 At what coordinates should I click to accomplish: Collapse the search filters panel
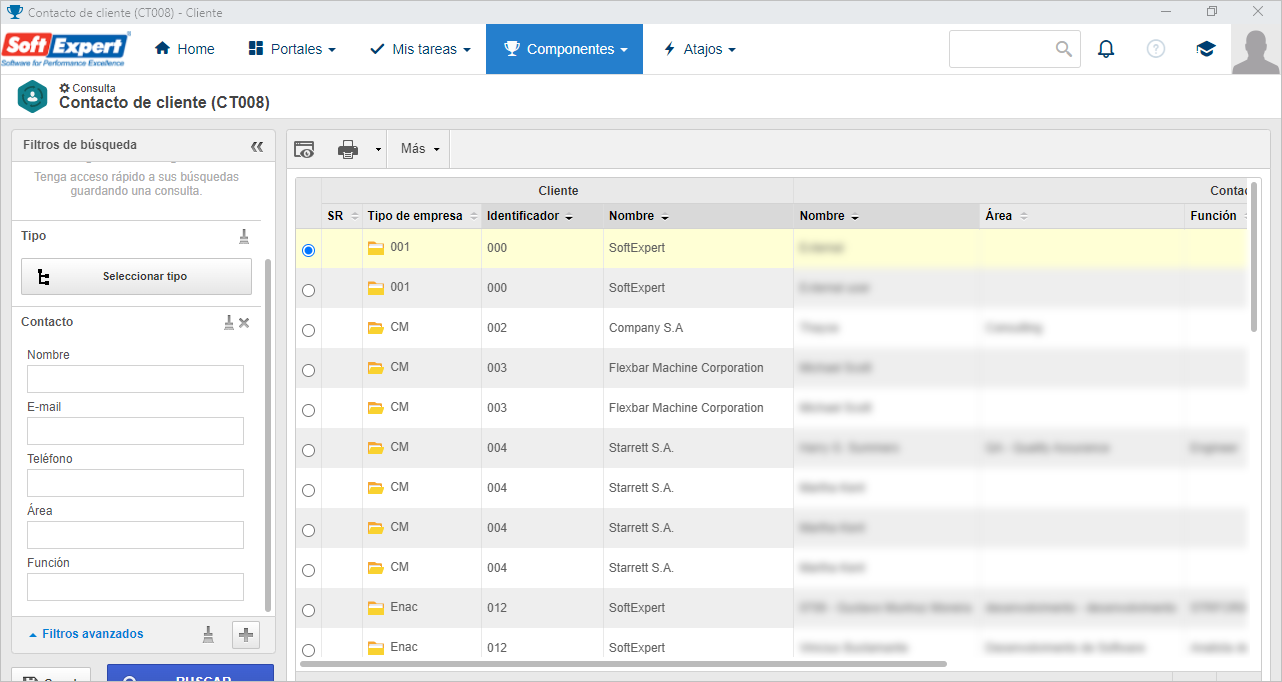[257, 146]
